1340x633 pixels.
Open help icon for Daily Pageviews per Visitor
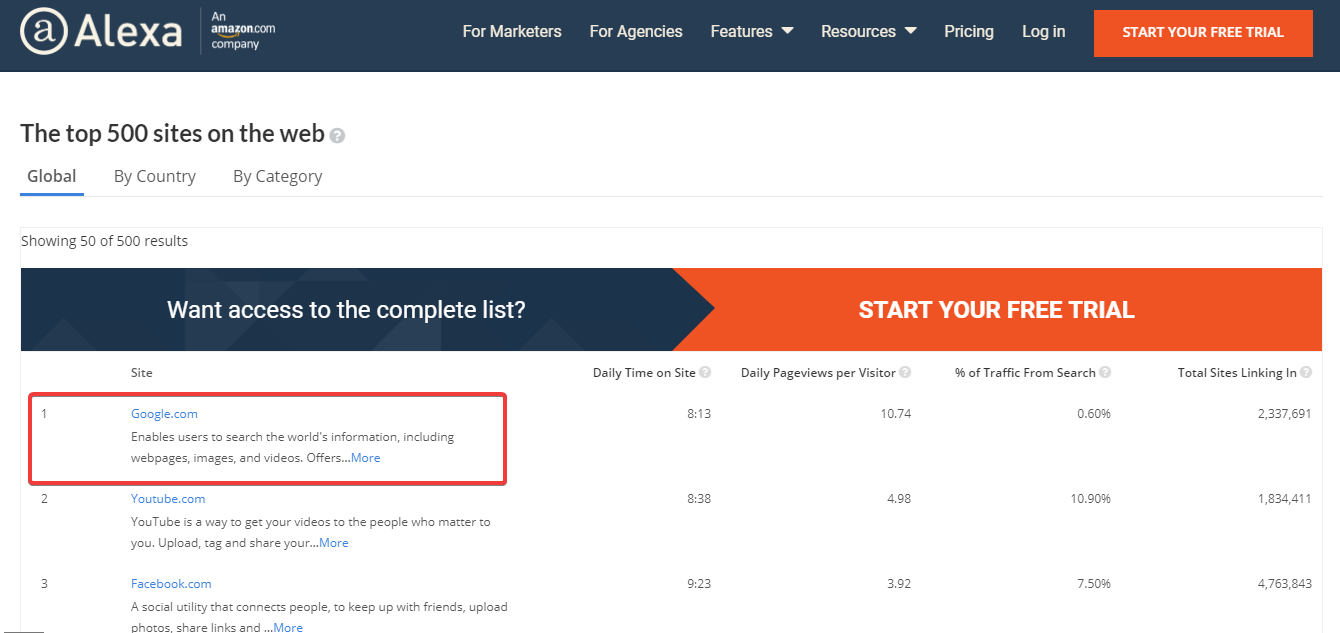click(905, 372)
